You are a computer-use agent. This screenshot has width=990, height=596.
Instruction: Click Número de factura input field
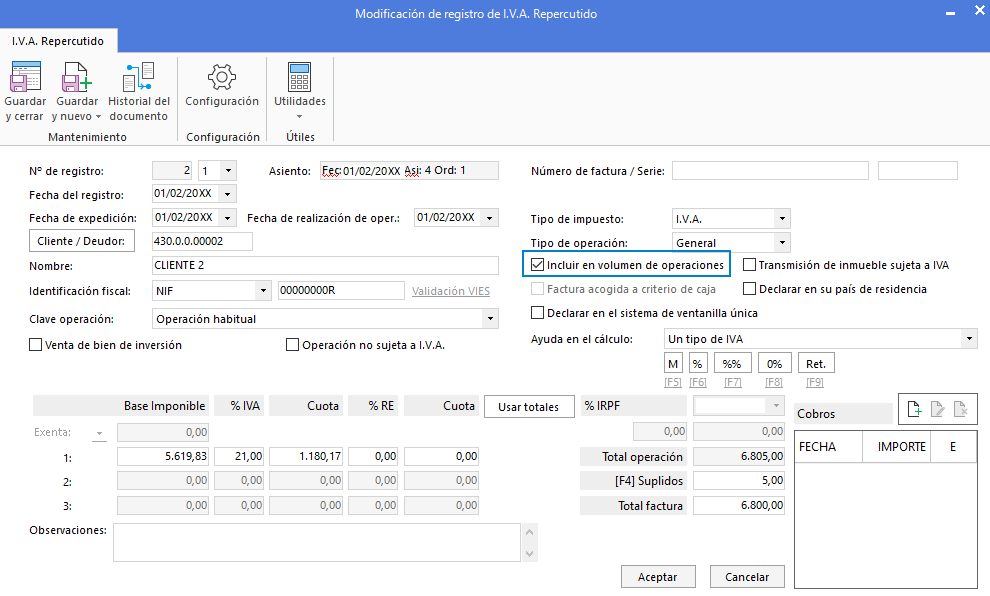pyautogui.click(x=770, y=170)
